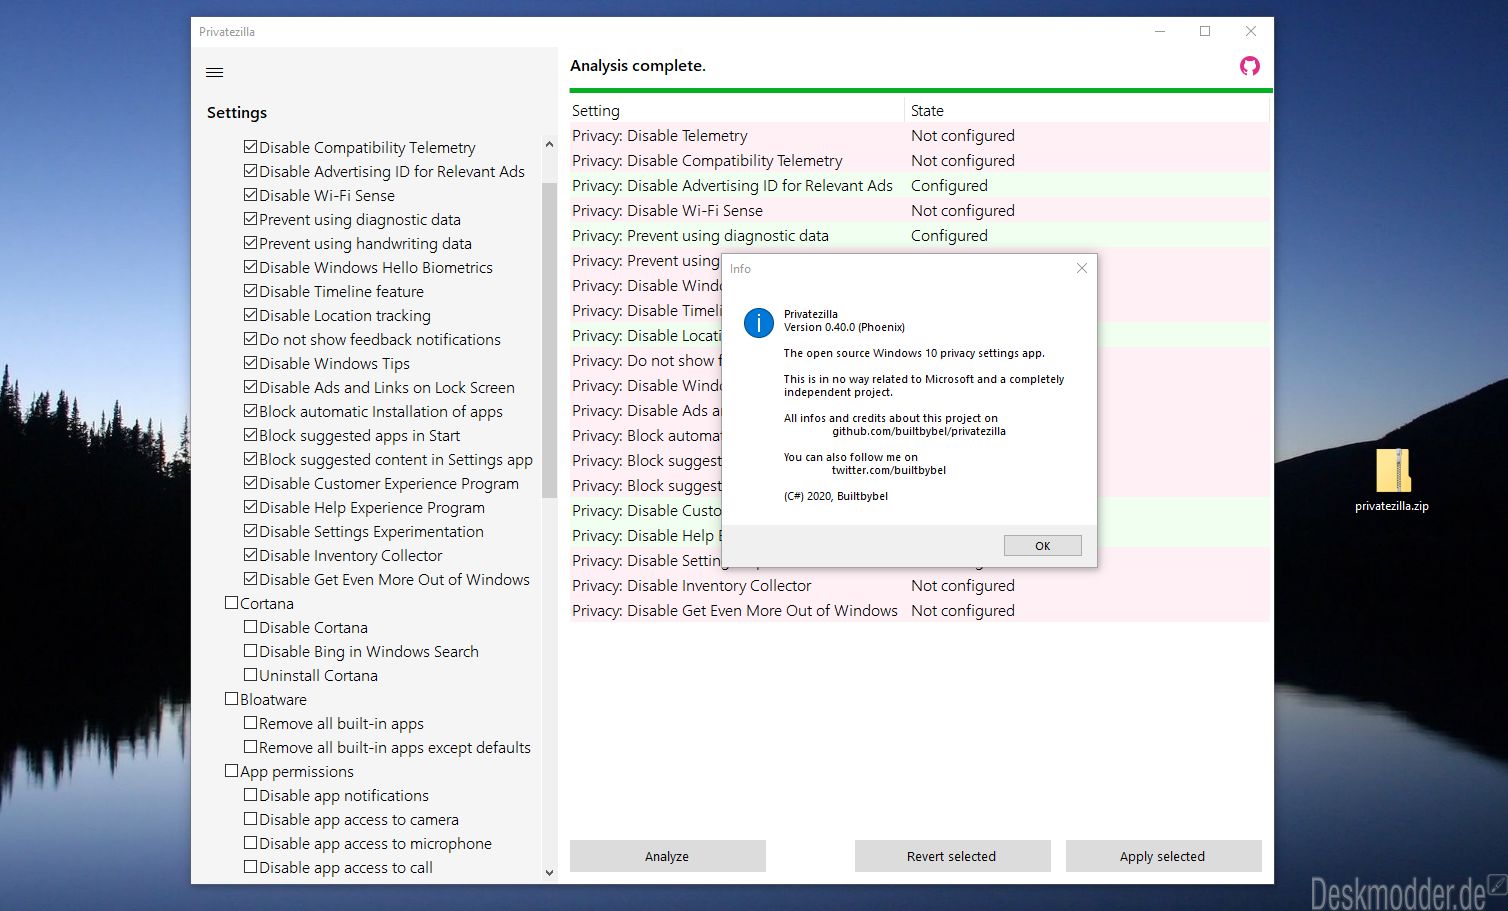Image resolution: width=1508 pixels, height=911 pixels.
Task: Check the Cortana group checkbox
Action: point(232,603)
